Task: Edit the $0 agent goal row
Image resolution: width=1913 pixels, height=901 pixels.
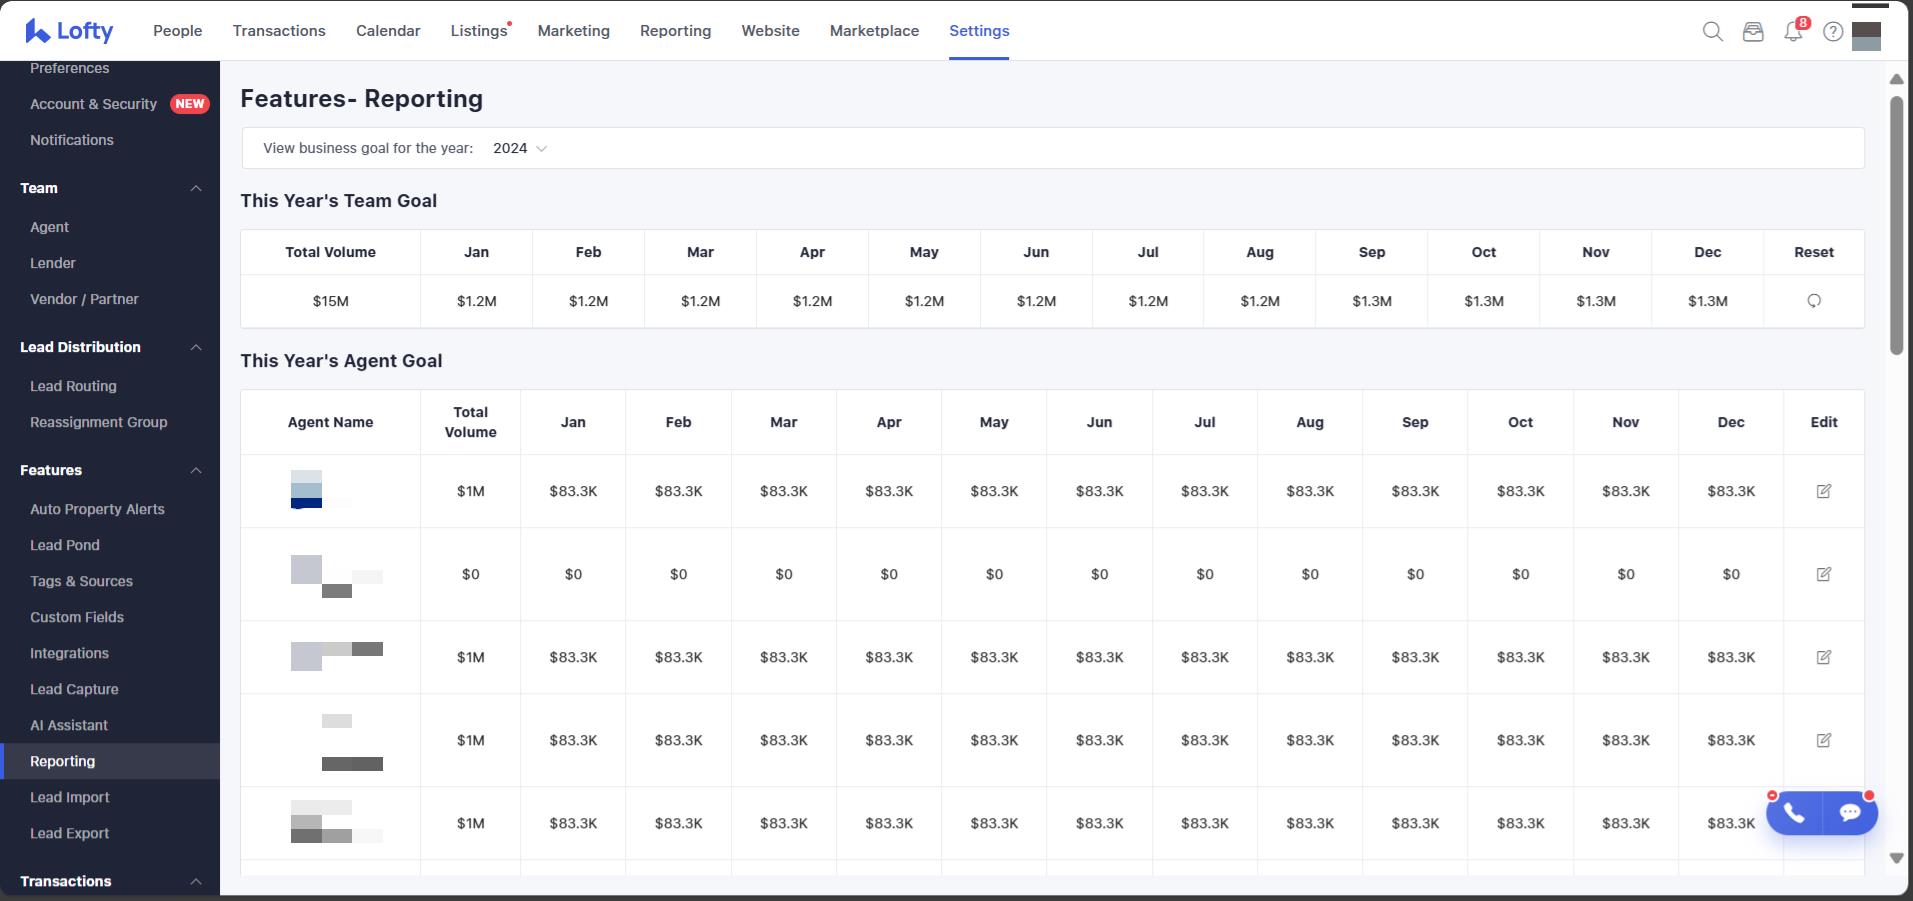Action: [x=1824, y=574]
